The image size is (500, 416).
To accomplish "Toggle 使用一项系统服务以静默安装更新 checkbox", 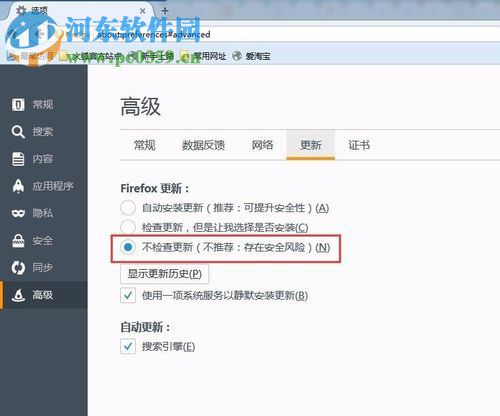I will (x=128, y=295).
